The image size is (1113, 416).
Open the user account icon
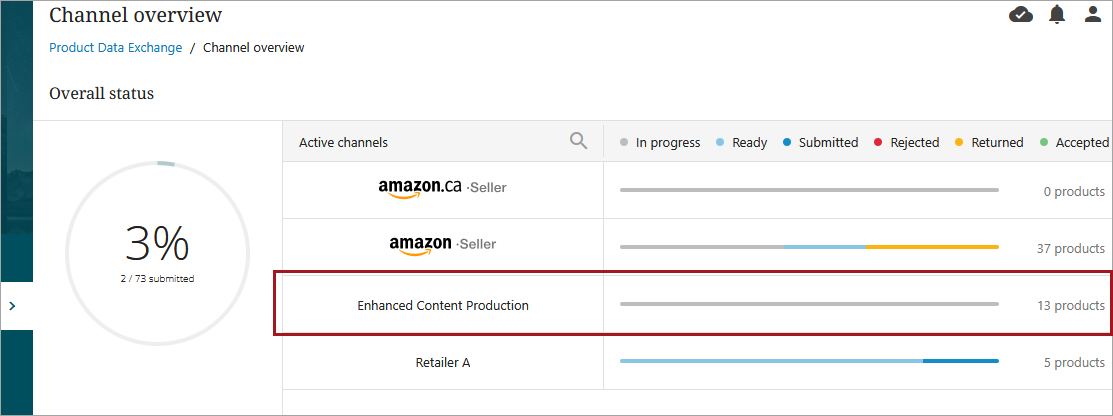tap(1093, 14)
